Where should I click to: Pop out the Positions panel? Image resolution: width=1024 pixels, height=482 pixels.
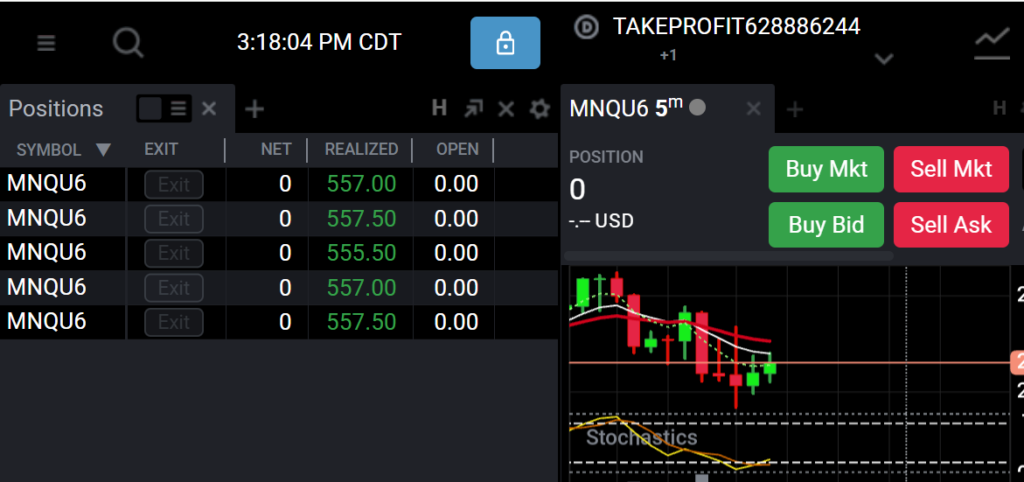click(473, 109)
